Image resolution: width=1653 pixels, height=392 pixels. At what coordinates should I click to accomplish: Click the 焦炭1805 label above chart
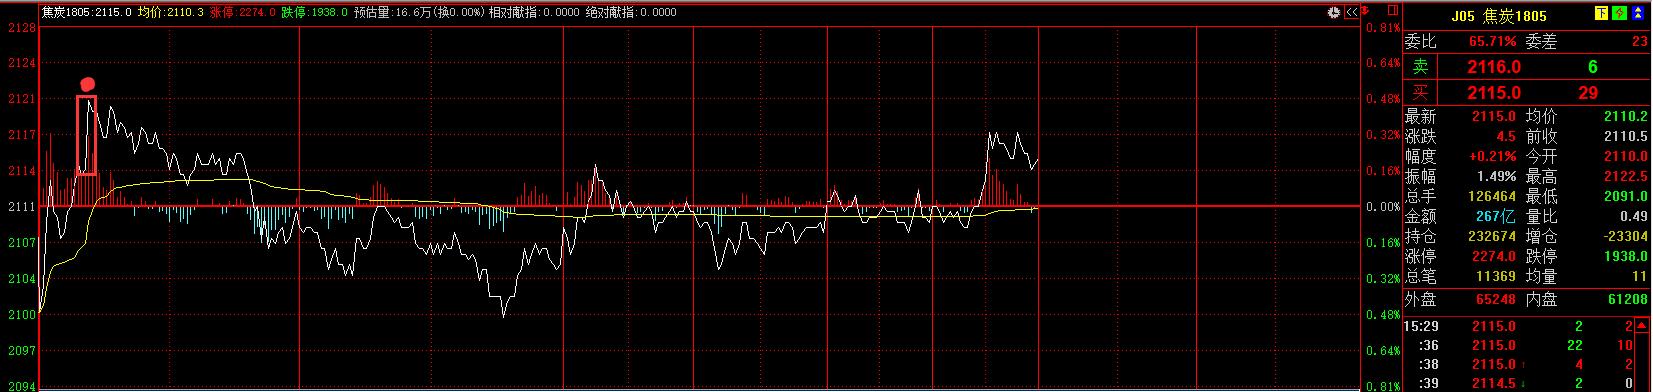click(x=67, y=12)
